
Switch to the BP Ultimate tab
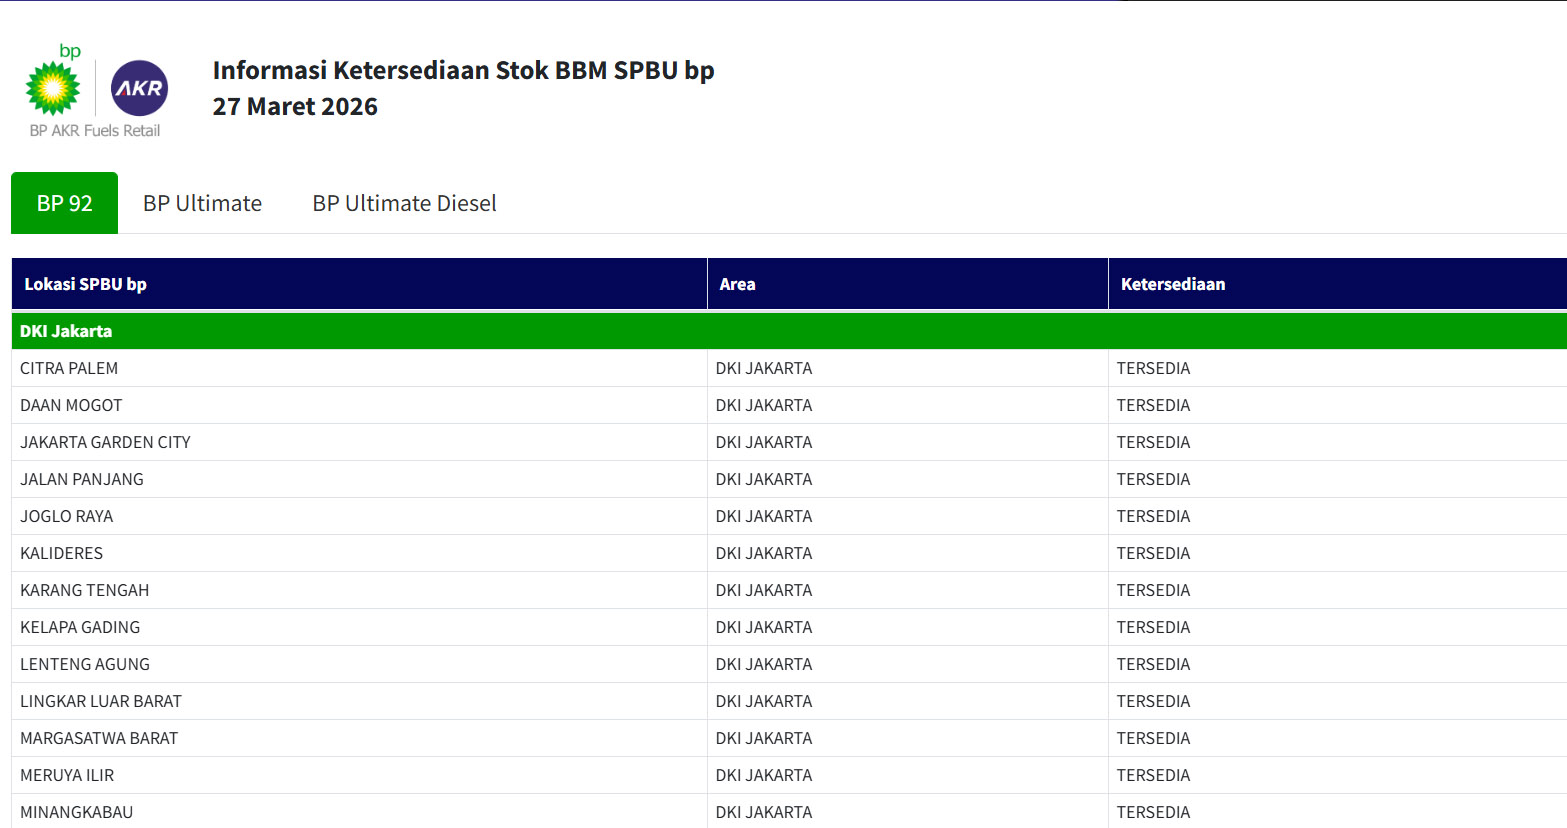point(202,204)
